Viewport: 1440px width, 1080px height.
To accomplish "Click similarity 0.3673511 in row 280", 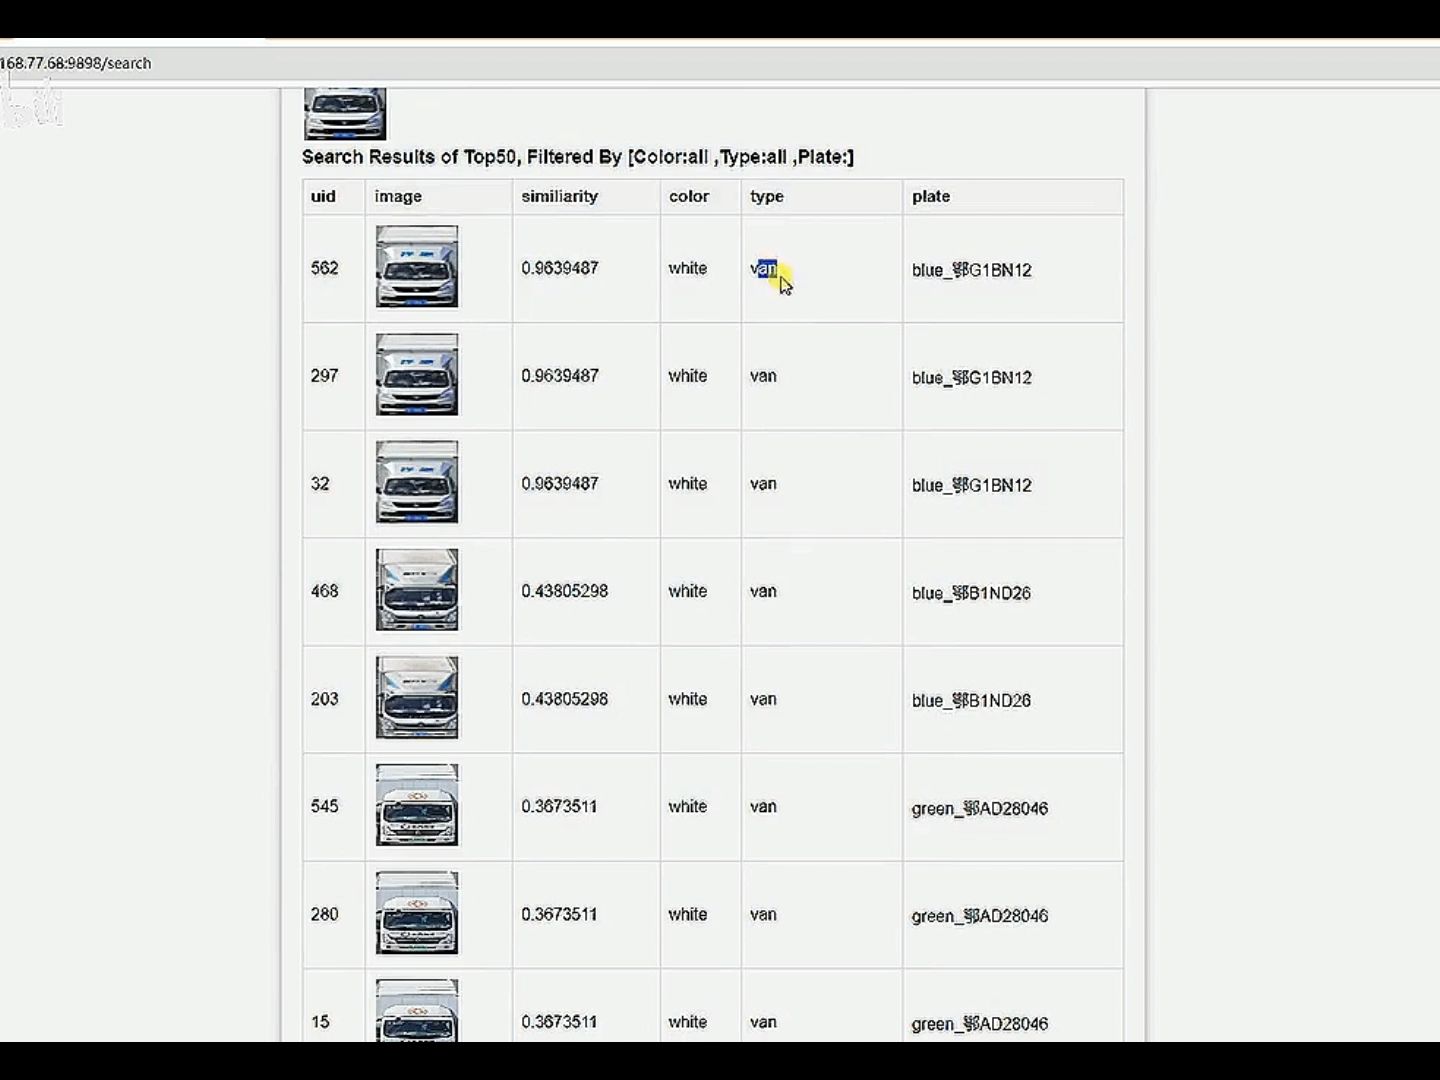I will 559,914.
